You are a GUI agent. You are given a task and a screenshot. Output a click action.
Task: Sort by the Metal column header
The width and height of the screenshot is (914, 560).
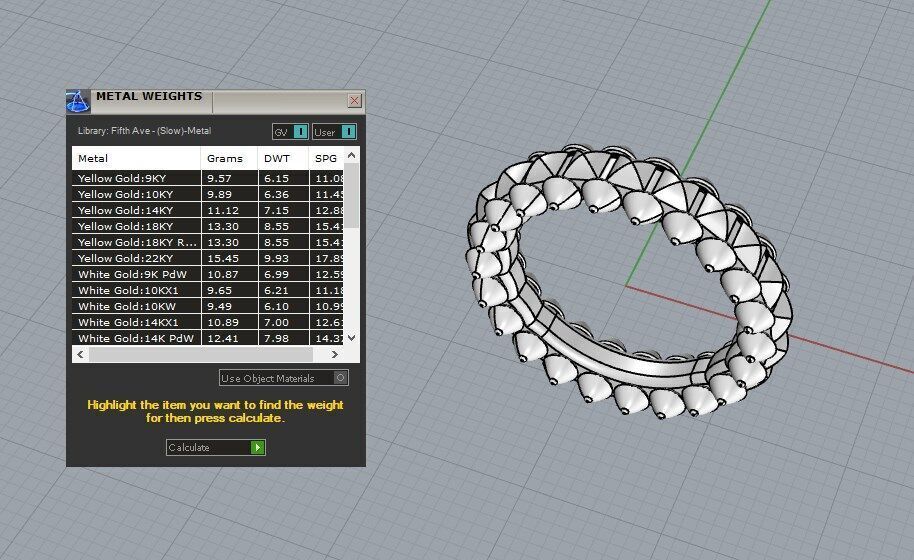point(136,158)
